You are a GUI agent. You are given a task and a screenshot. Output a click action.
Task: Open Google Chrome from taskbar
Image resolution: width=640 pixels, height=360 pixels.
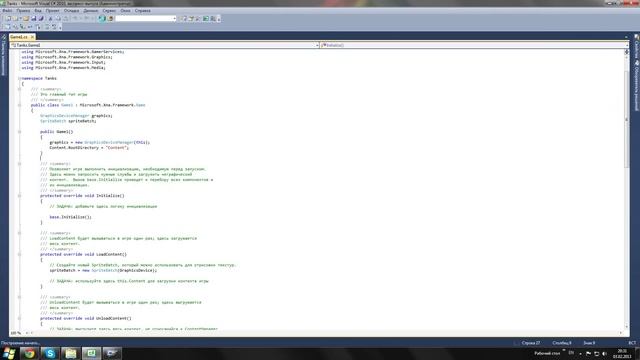tap(29, 353)
